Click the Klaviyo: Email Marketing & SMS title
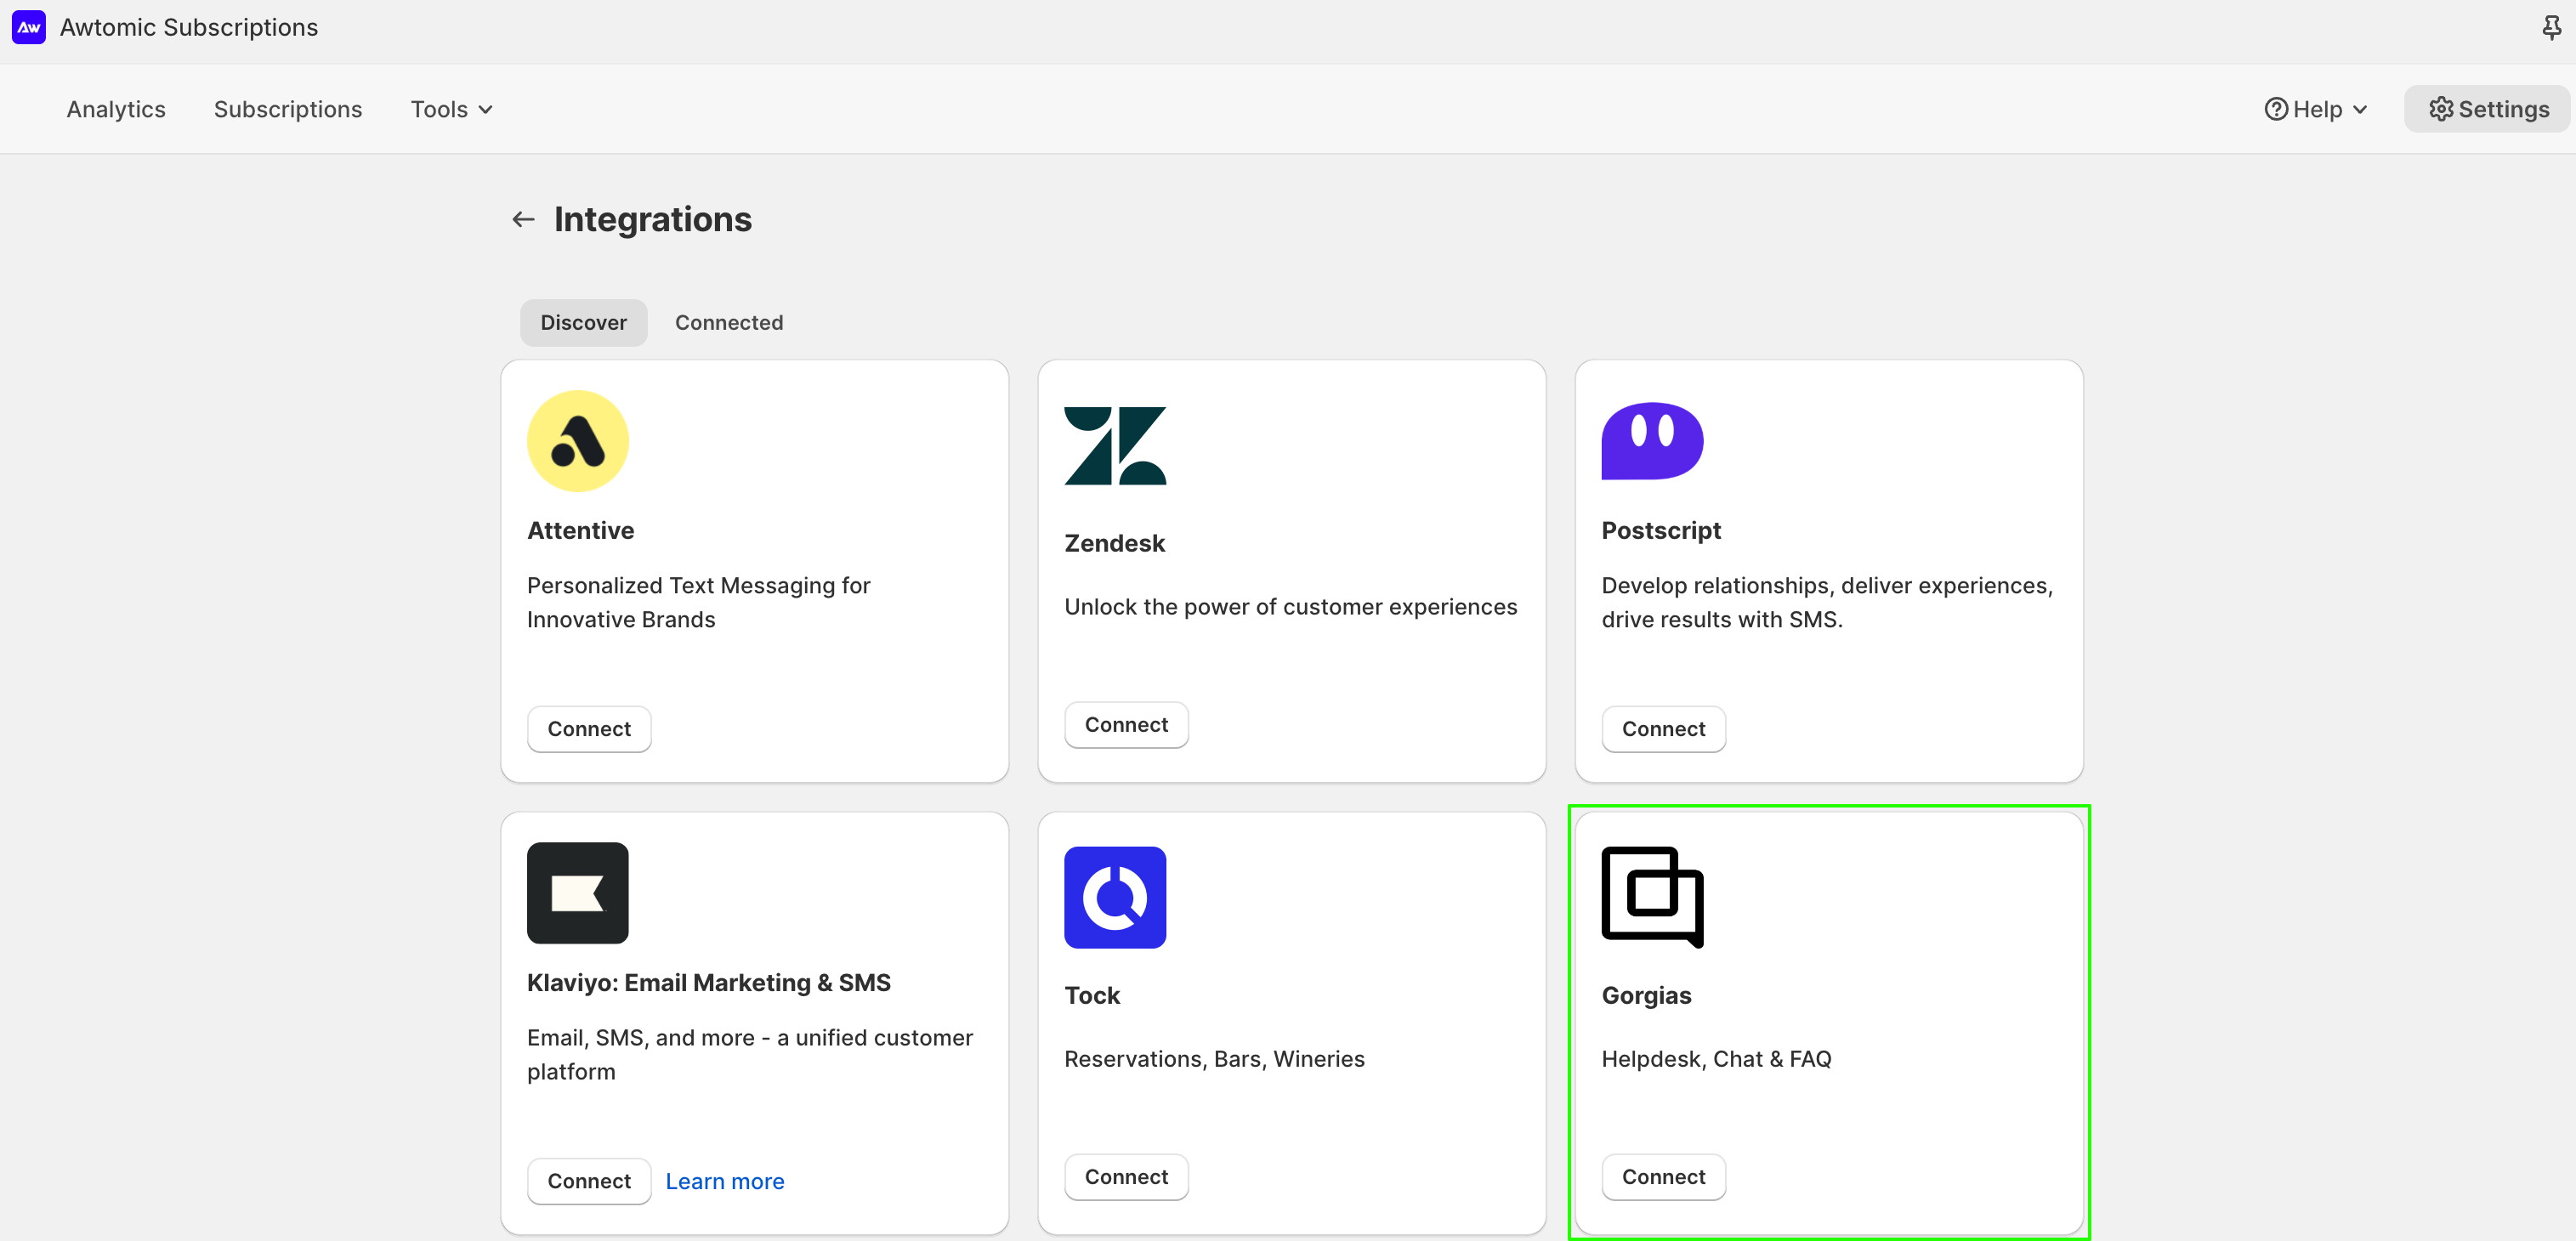Image resolution: width=2576 pixels, height=1241 pixels. (708, 983)
